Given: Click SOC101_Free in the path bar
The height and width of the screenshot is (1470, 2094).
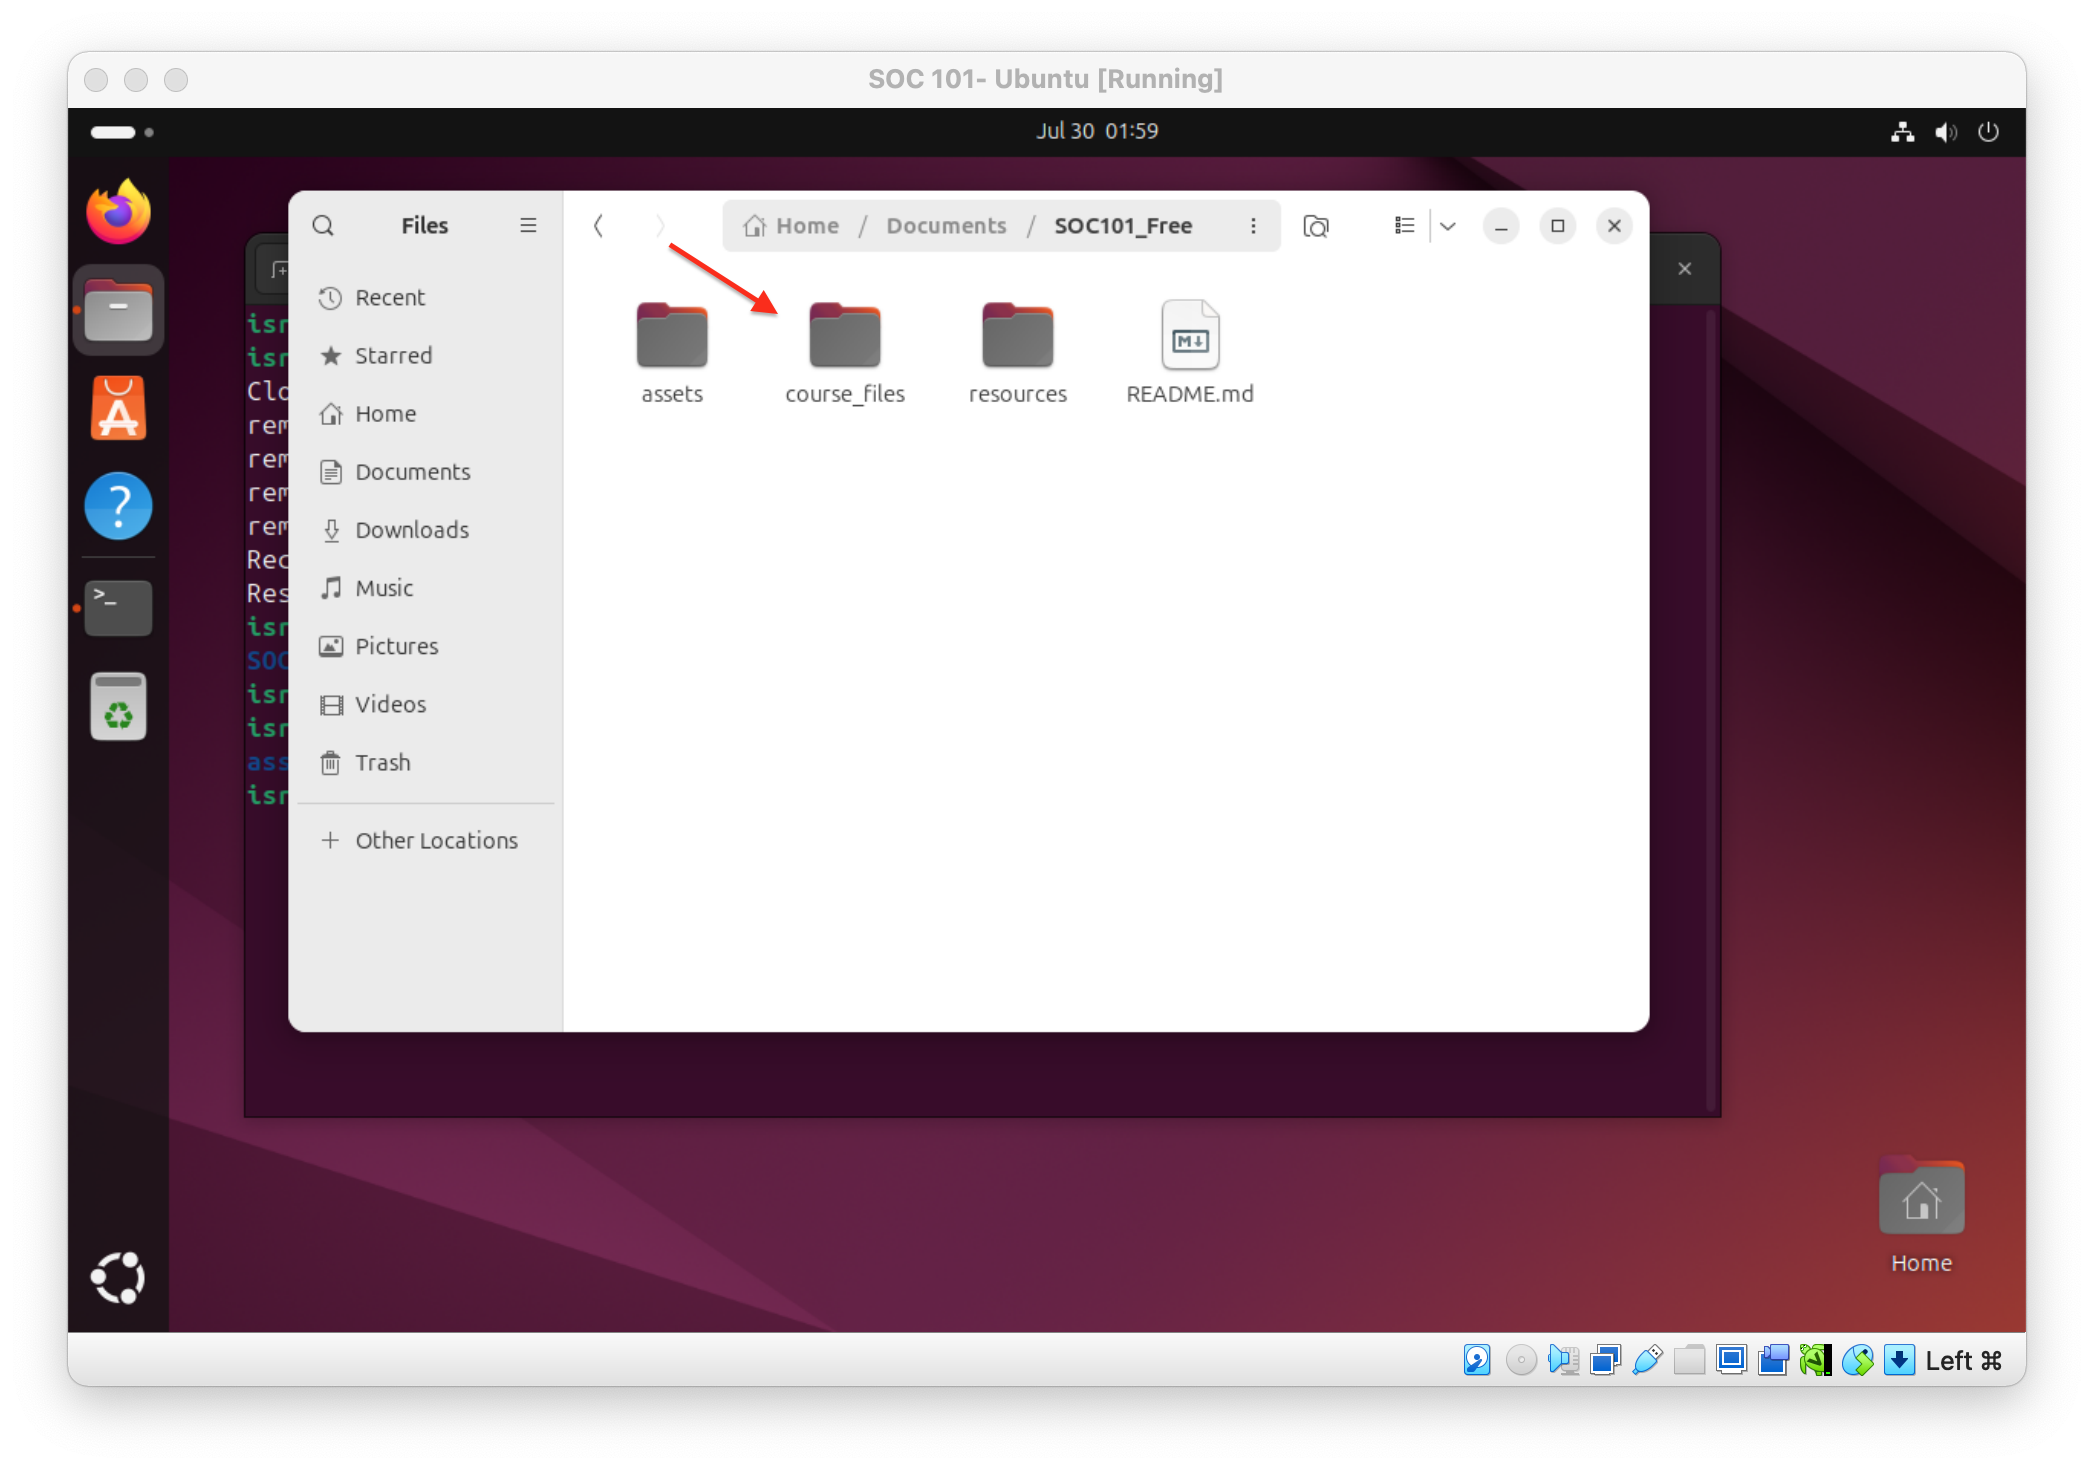Looking at the screenshot, I should [x=1123, y=226].
